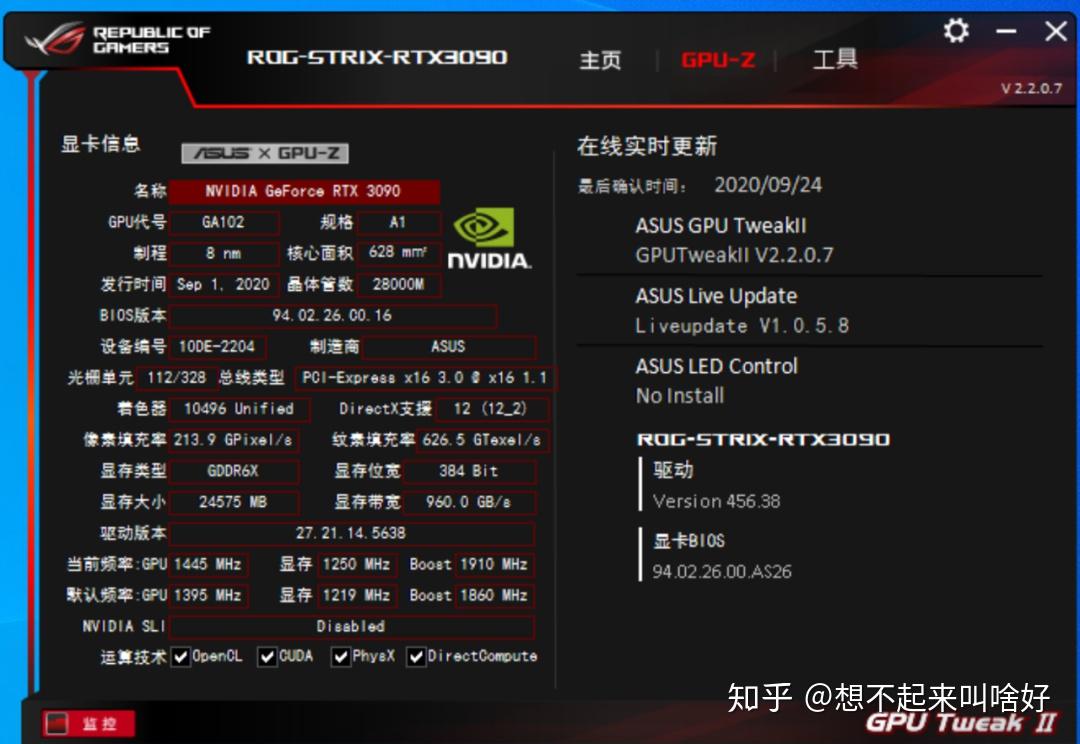
Task: Open the settings gear icon
Action: click(956, 30)
